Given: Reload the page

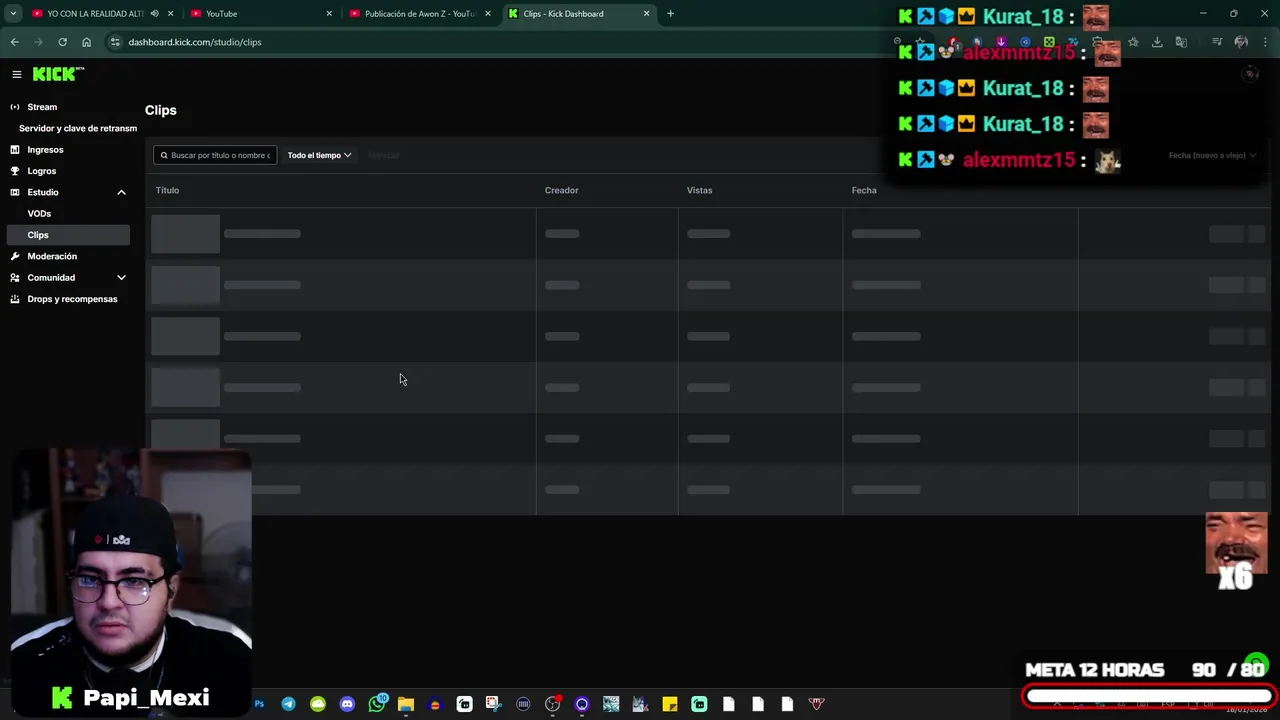Looking at the screenshot, I should pyautogui.click(x=62, y=42).
